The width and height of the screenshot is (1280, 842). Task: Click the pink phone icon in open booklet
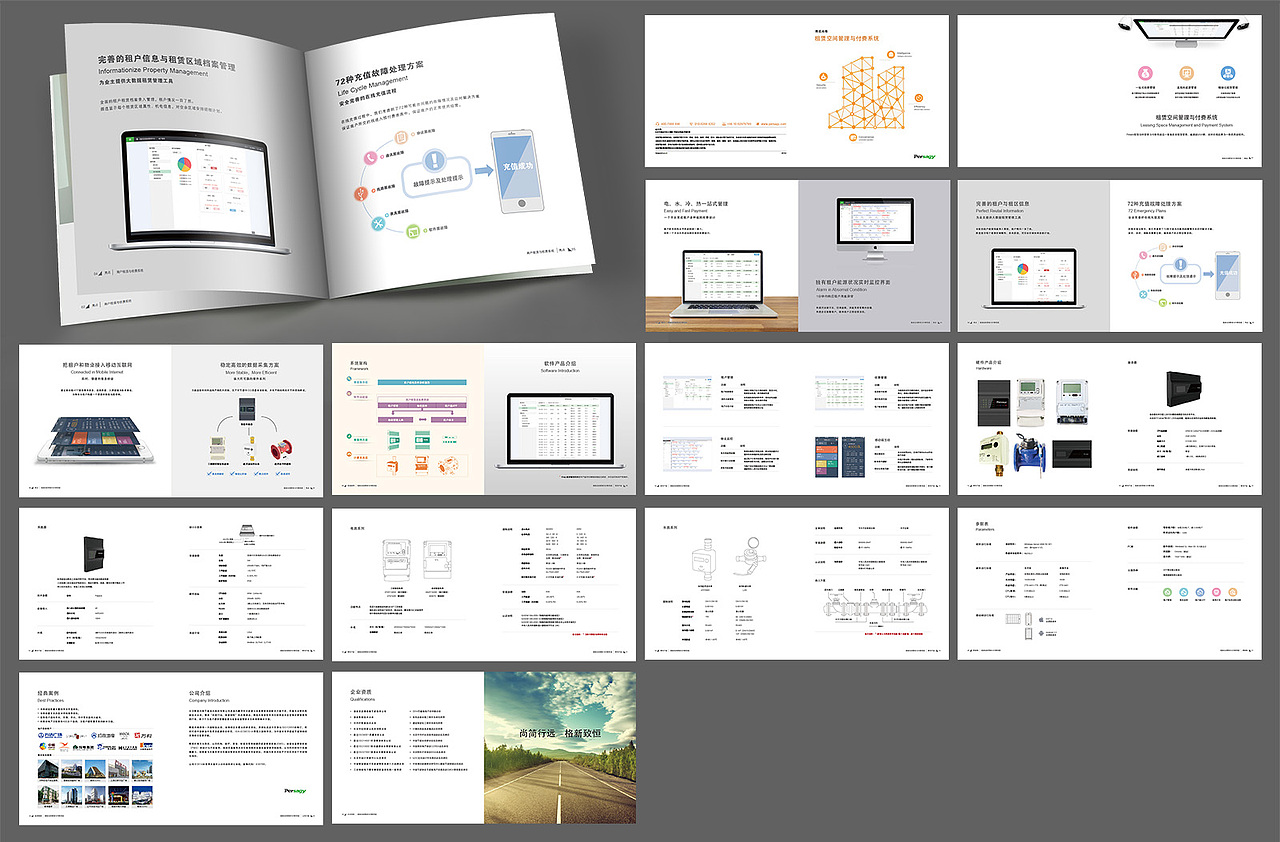(371, 157)
